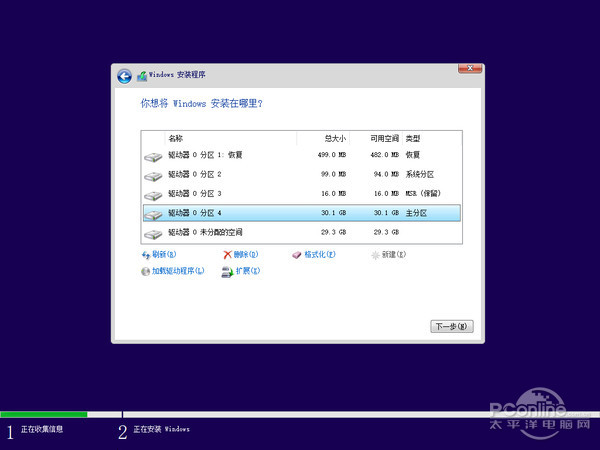Sort by the 名称 column header
Viewport: 600px width, 450px height.
[231, 139]
